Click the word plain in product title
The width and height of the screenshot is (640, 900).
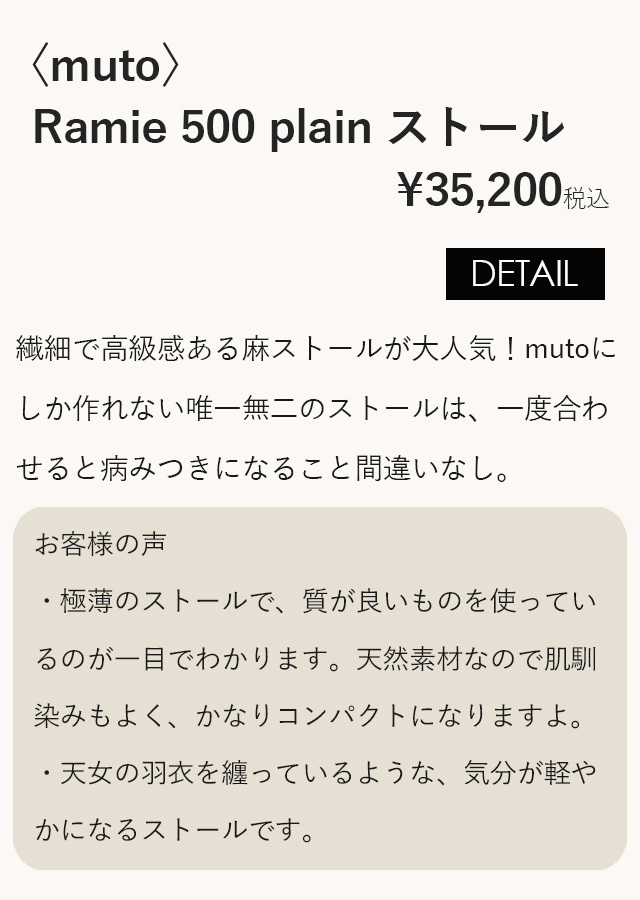coord(320,129)
